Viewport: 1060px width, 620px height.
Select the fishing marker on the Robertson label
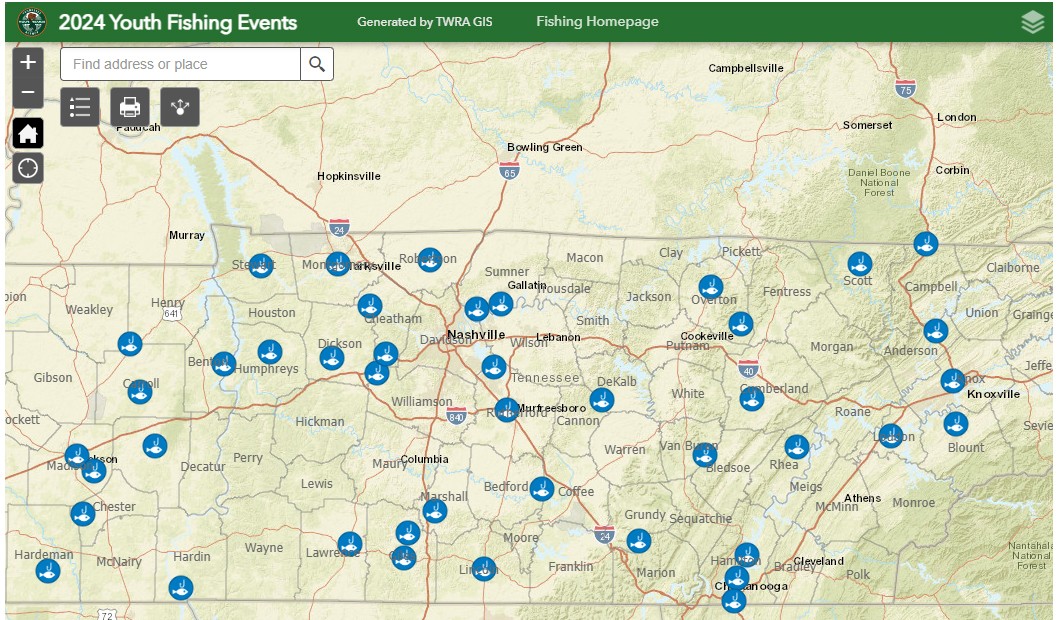(430, 260)
